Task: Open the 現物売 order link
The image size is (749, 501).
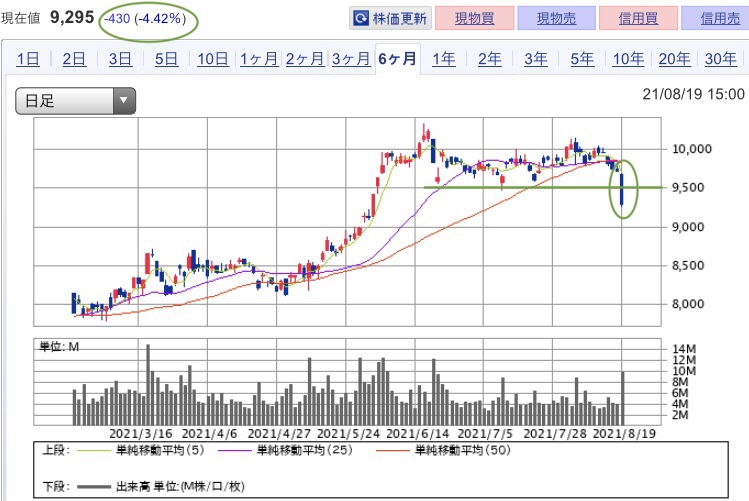Action: (556, 18)
